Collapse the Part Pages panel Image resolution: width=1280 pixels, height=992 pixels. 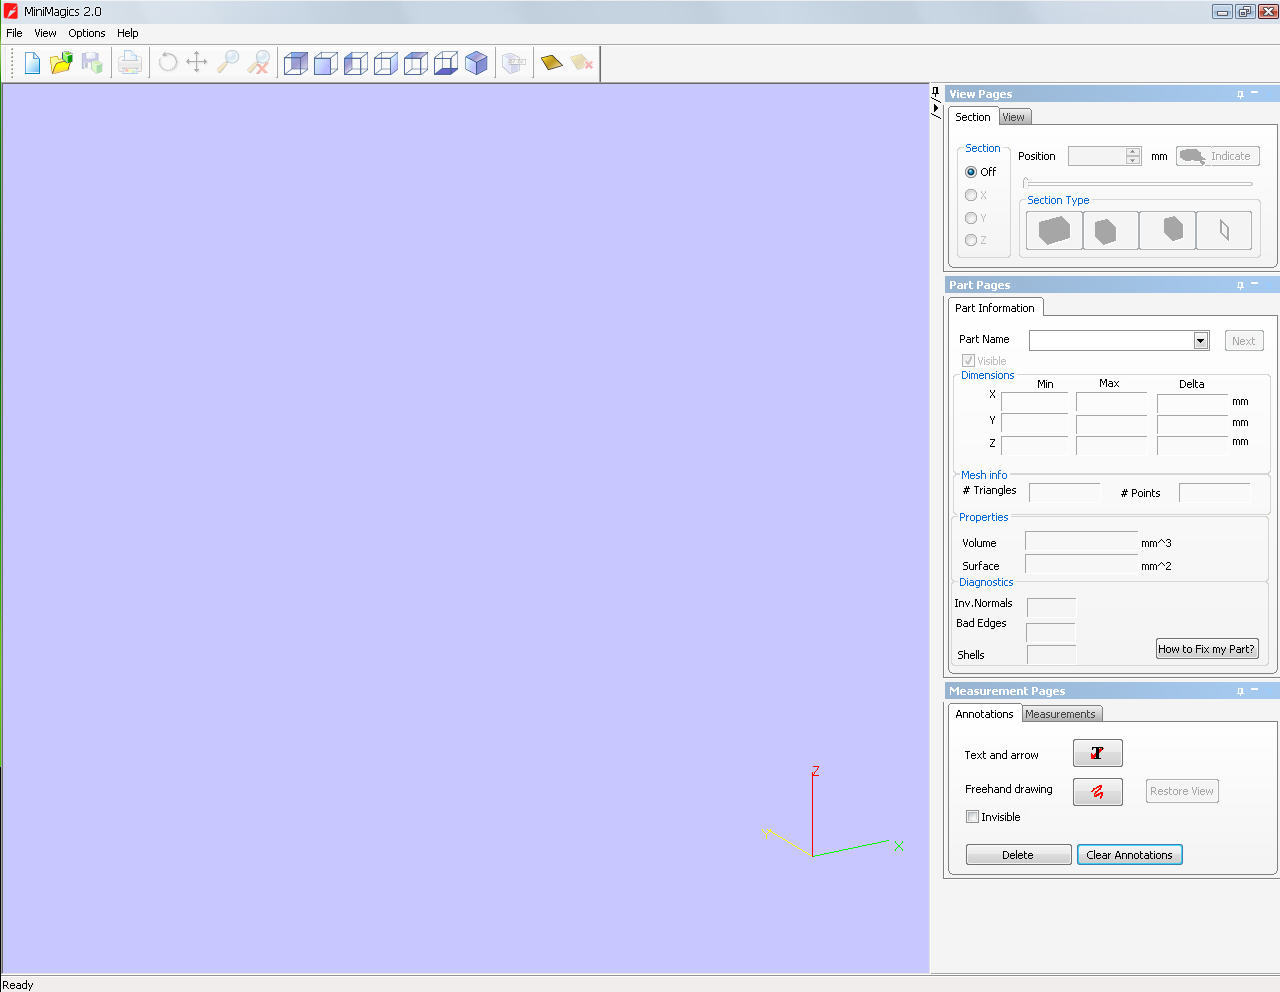coord(1255,285)
